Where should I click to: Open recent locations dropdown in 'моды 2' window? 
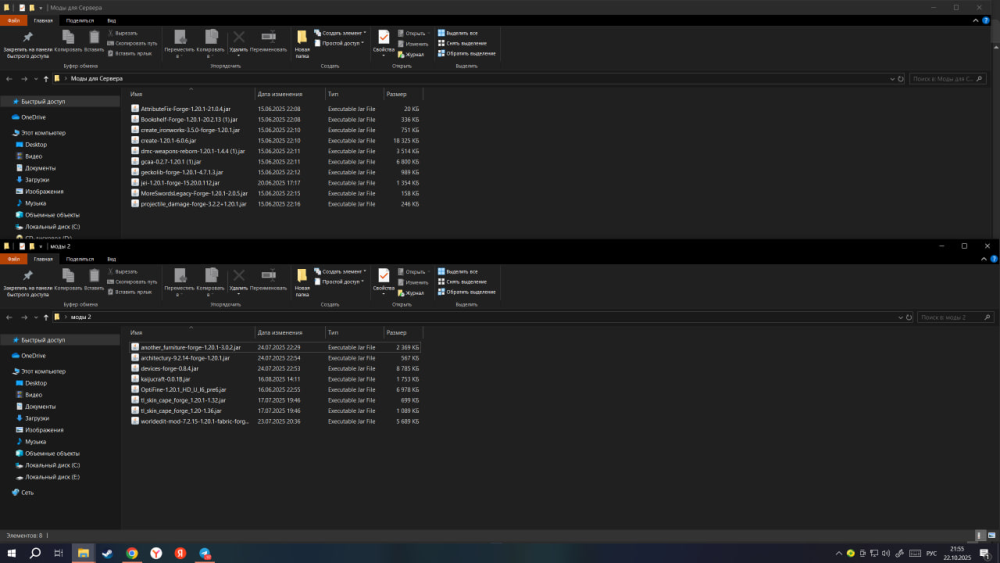(x=36, y=318)
